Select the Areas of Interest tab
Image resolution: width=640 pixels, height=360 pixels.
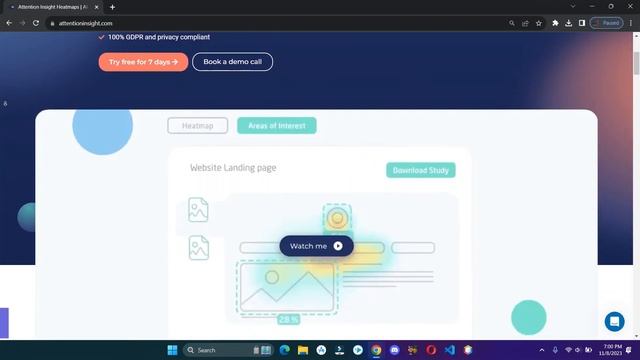click(x=277, y=126)
